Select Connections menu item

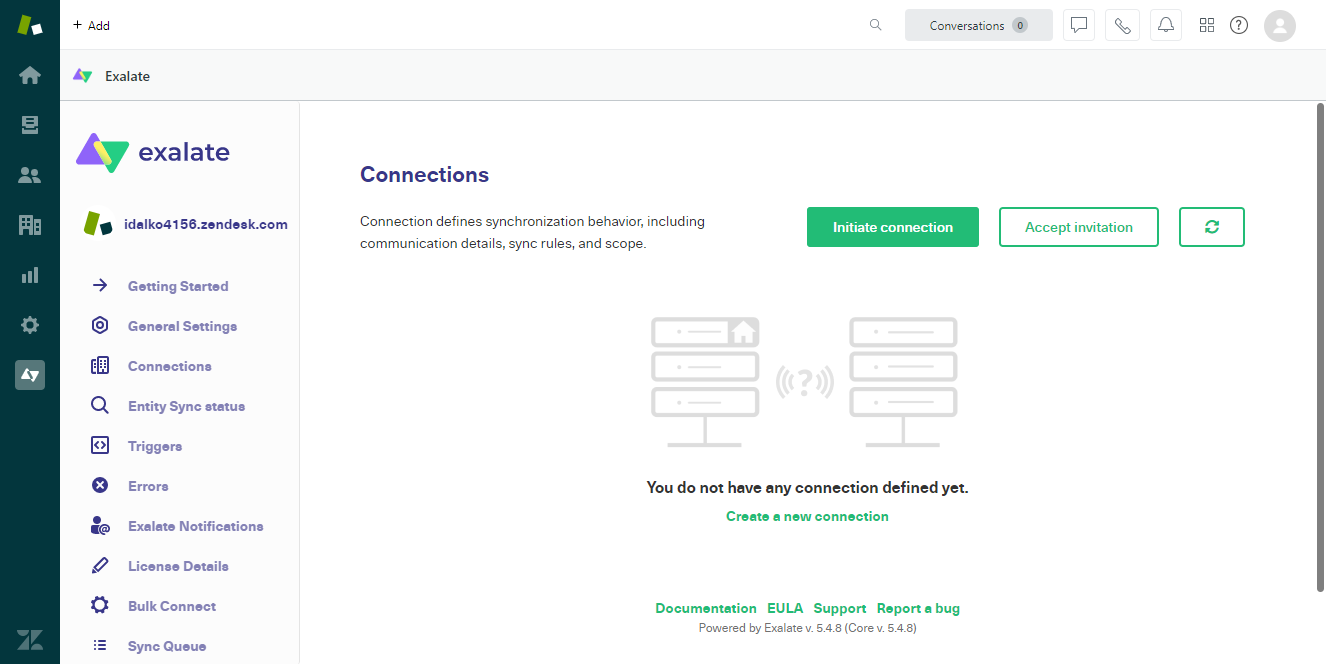pos(170,366)
